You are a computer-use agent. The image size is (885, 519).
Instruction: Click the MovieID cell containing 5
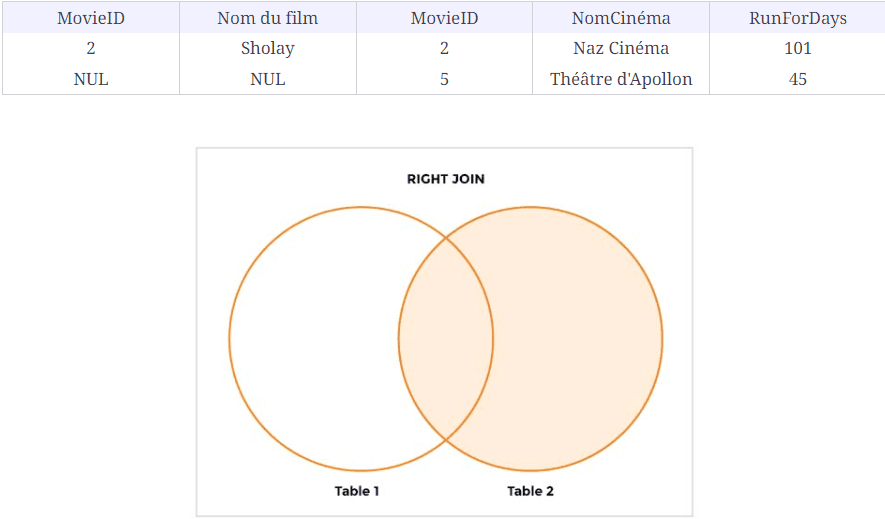444,79
